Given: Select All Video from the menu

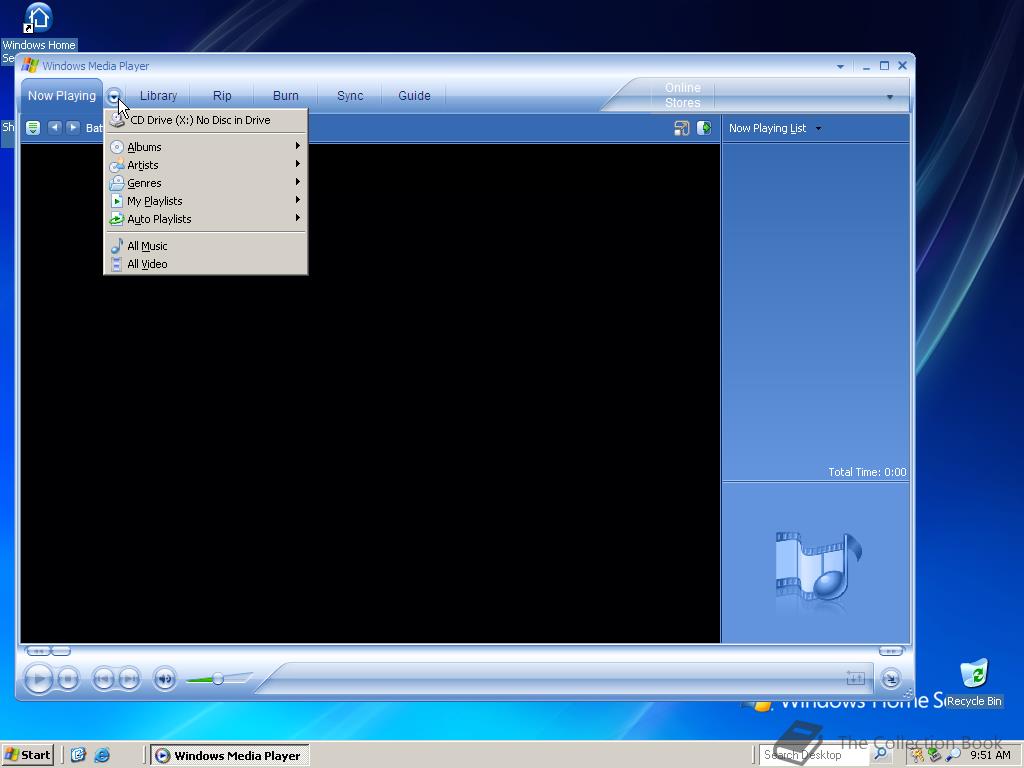Looking at the screenshot, I should point(206,264).
